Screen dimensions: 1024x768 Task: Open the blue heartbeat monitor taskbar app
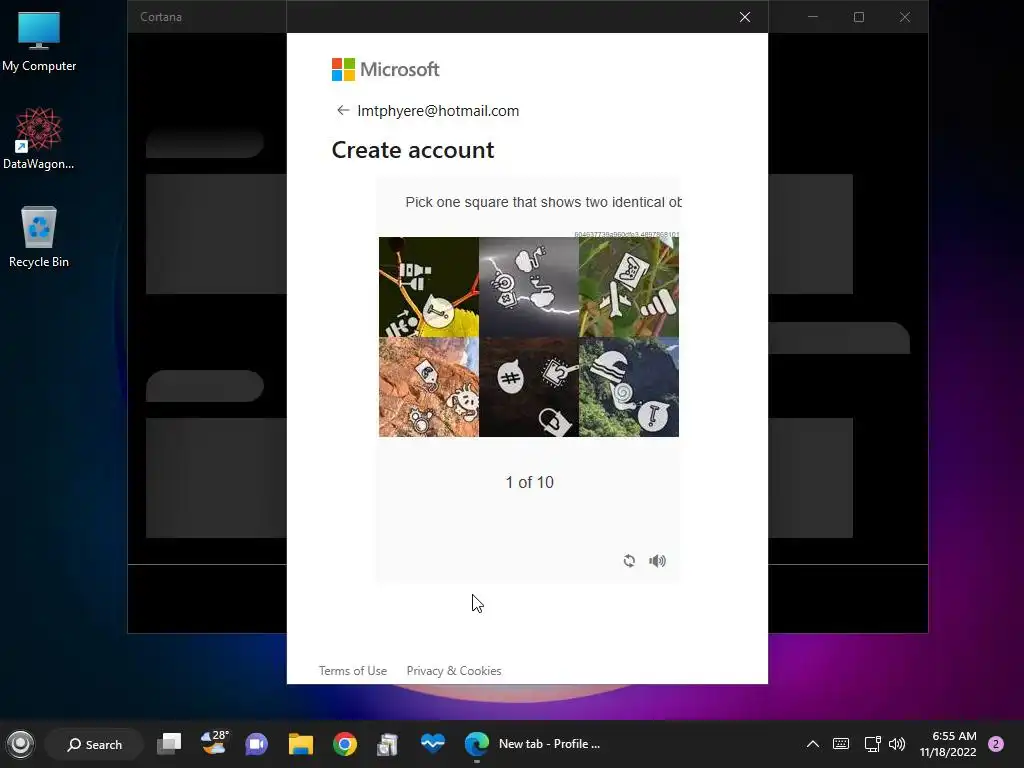coord(432,743)
